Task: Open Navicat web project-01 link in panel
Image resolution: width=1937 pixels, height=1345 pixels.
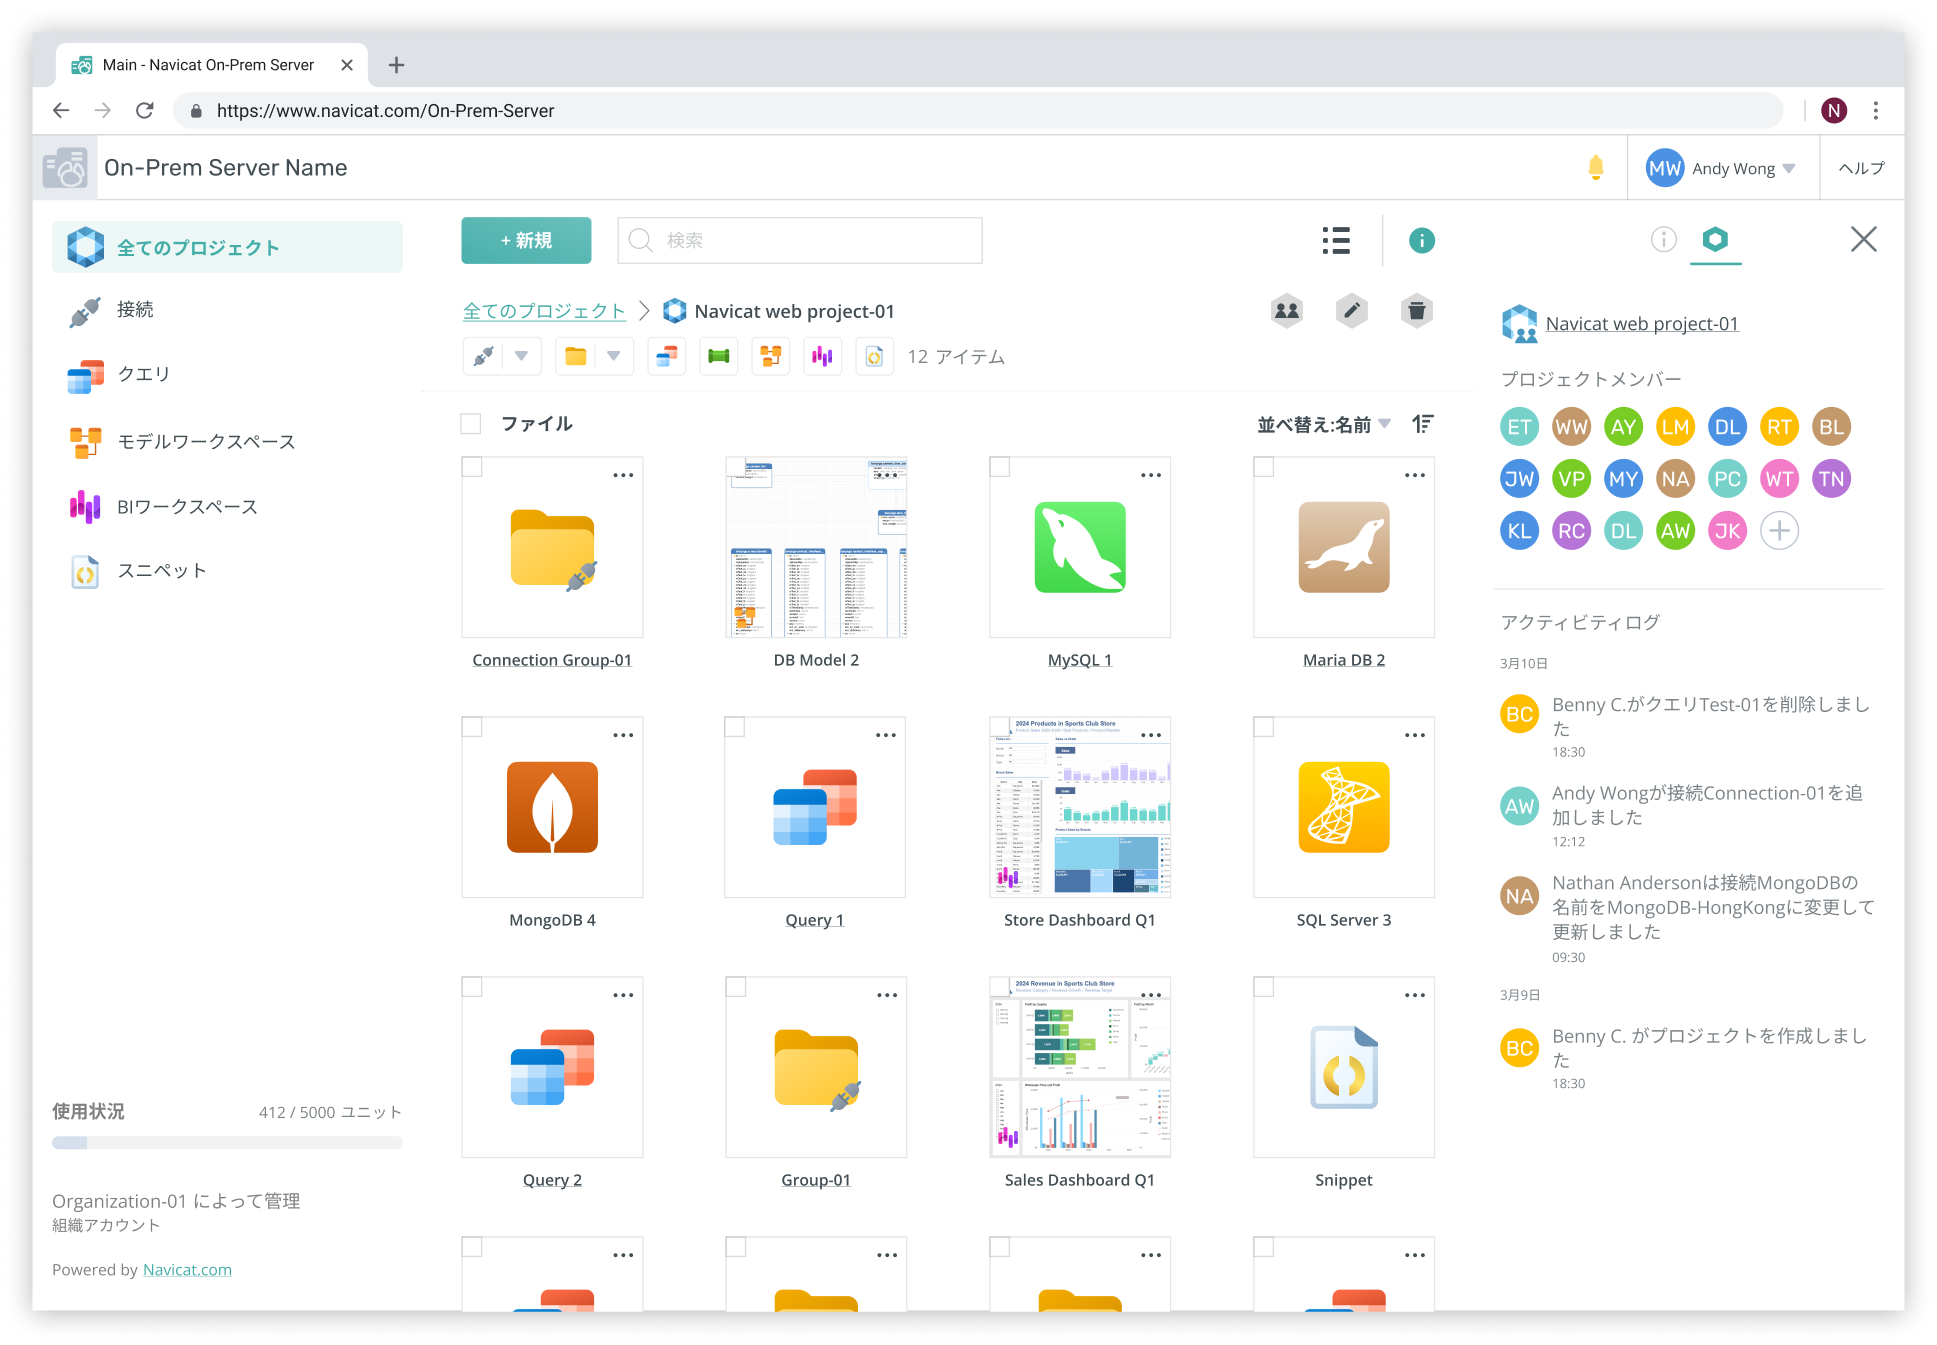Action: click(1642, 323)
